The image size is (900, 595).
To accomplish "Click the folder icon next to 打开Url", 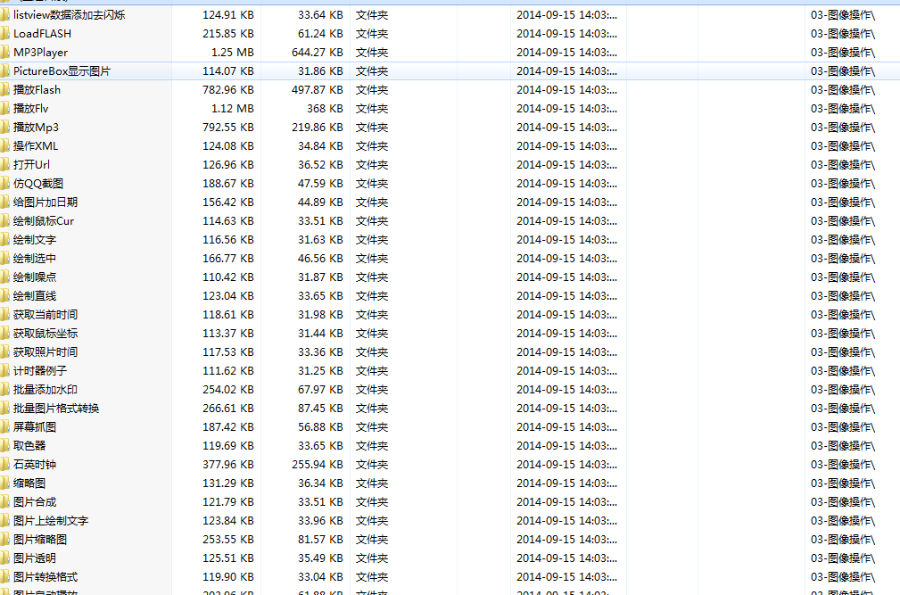I will (5, 165).
